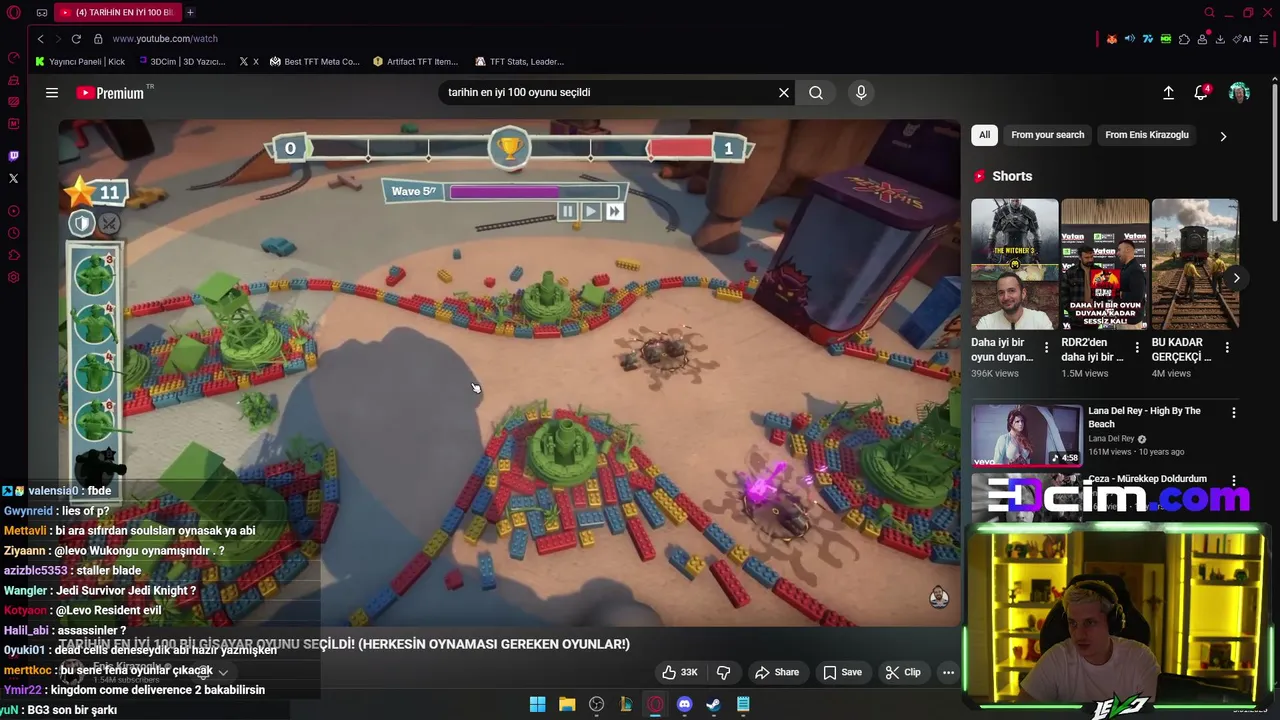Open Yayıncı Paneli Kick bookmark
1280x720 pixels.
[80, 61]
